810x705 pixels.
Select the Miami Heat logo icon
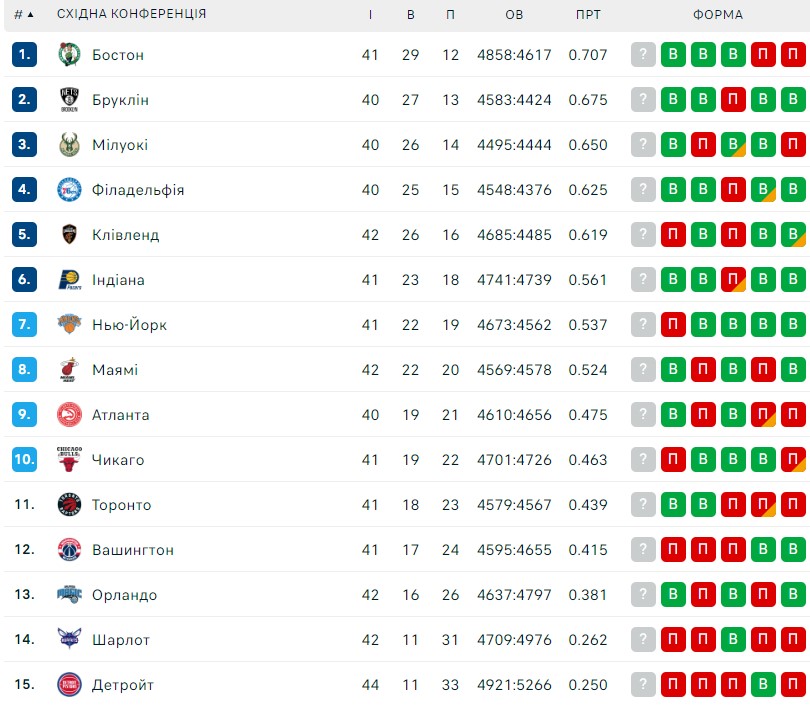69,369
